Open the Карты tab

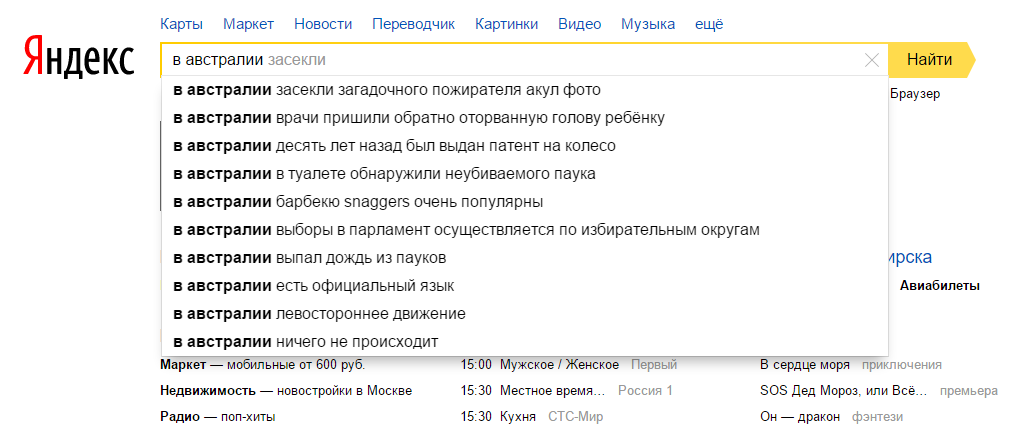pos(181,25)
